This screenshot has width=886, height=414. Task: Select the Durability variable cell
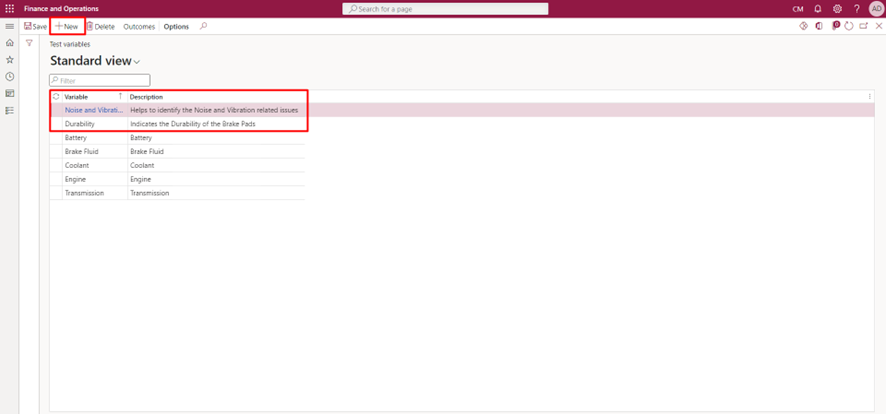pos(95,124)
